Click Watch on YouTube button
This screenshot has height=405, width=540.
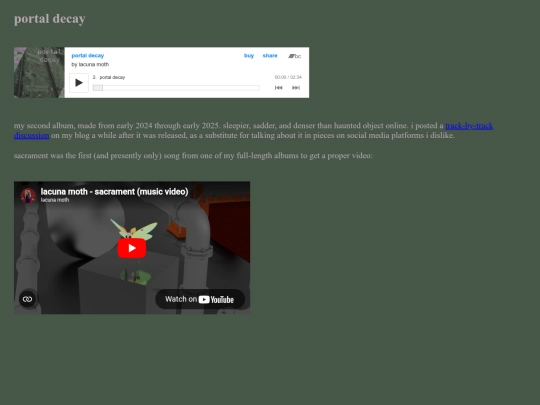tap(200, 299)
